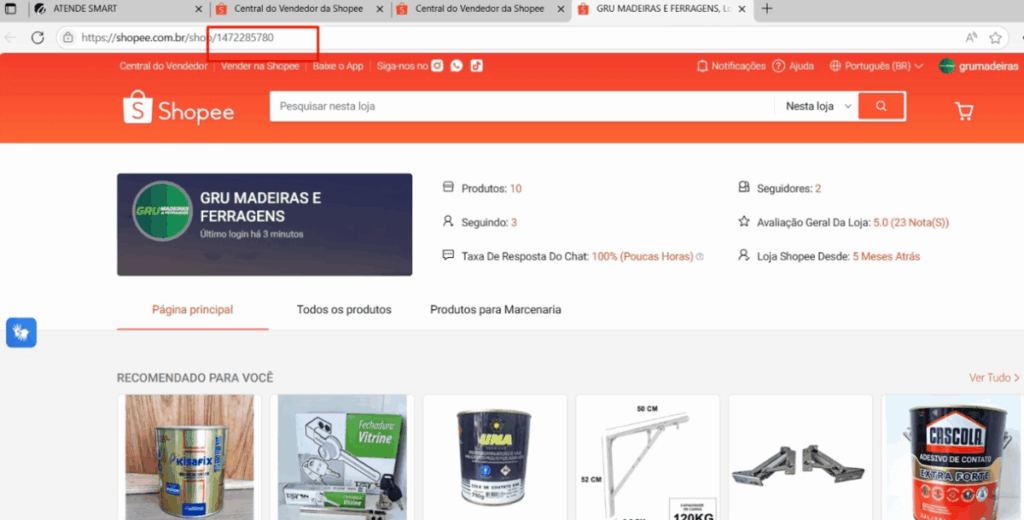Screen dimensions: 1024x520
Task: Close the first Central do Vendedor tab
Action: pyautogui.click(x=380, y=9)
